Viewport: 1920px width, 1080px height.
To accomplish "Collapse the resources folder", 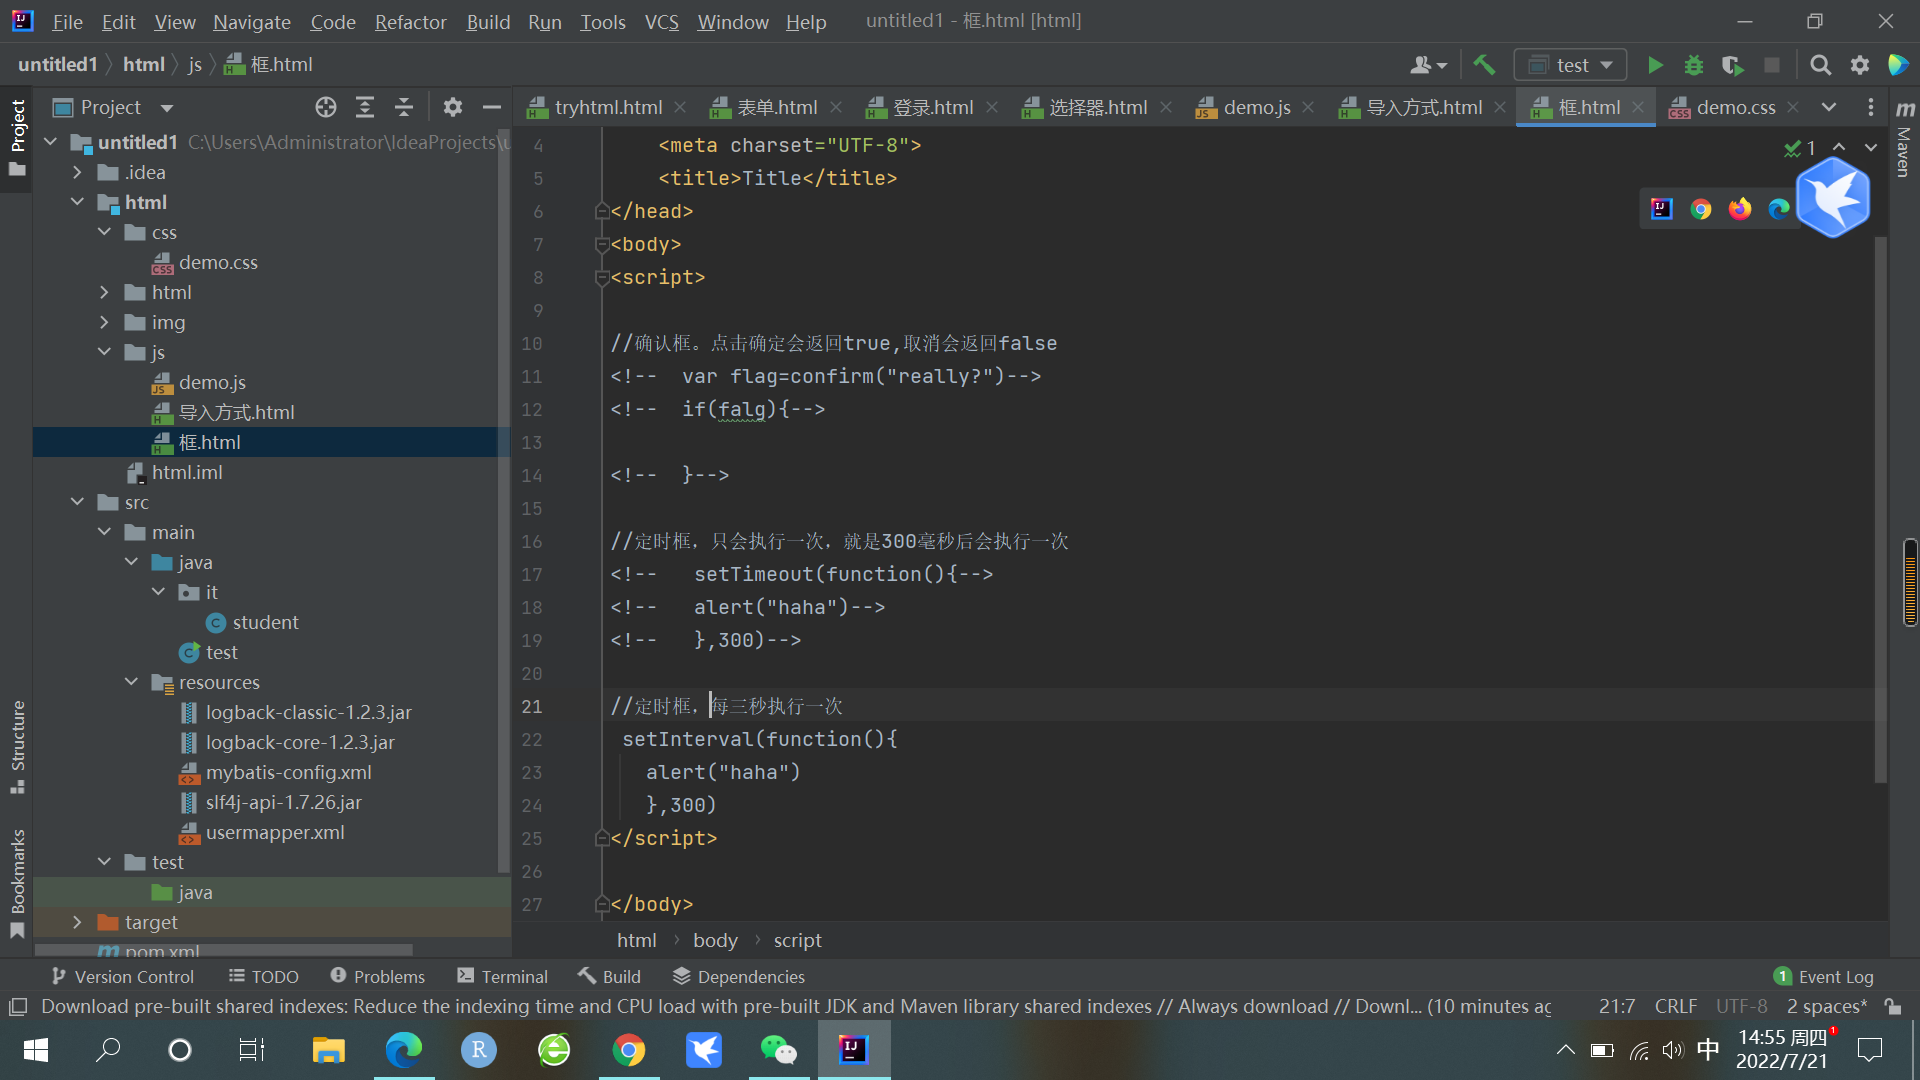I will 131,682.
